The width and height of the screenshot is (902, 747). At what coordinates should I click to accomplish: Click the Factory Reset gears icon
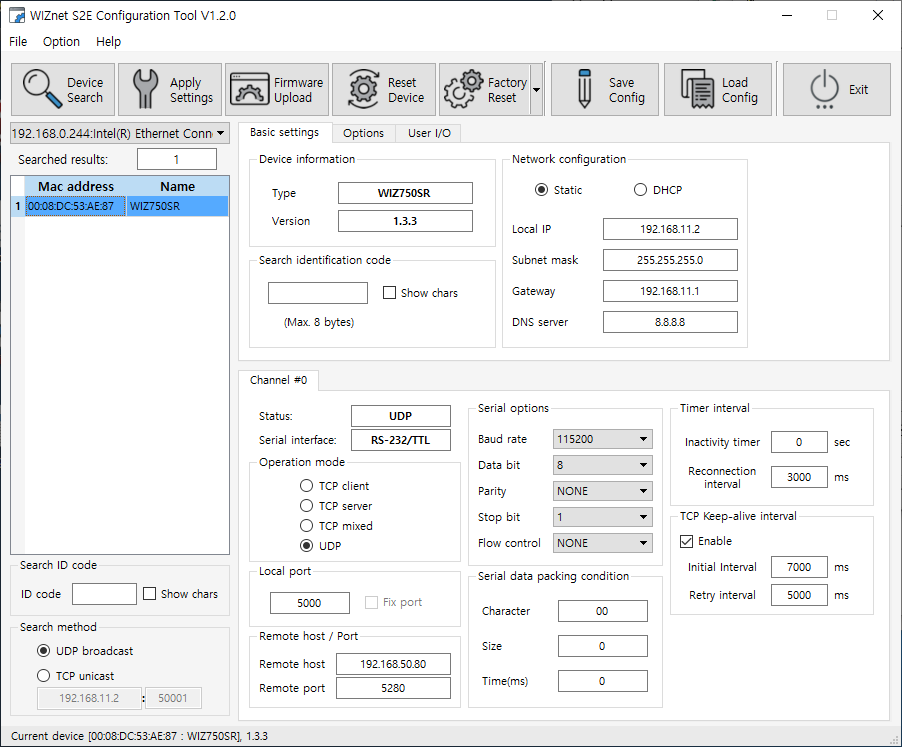point(463,89)
